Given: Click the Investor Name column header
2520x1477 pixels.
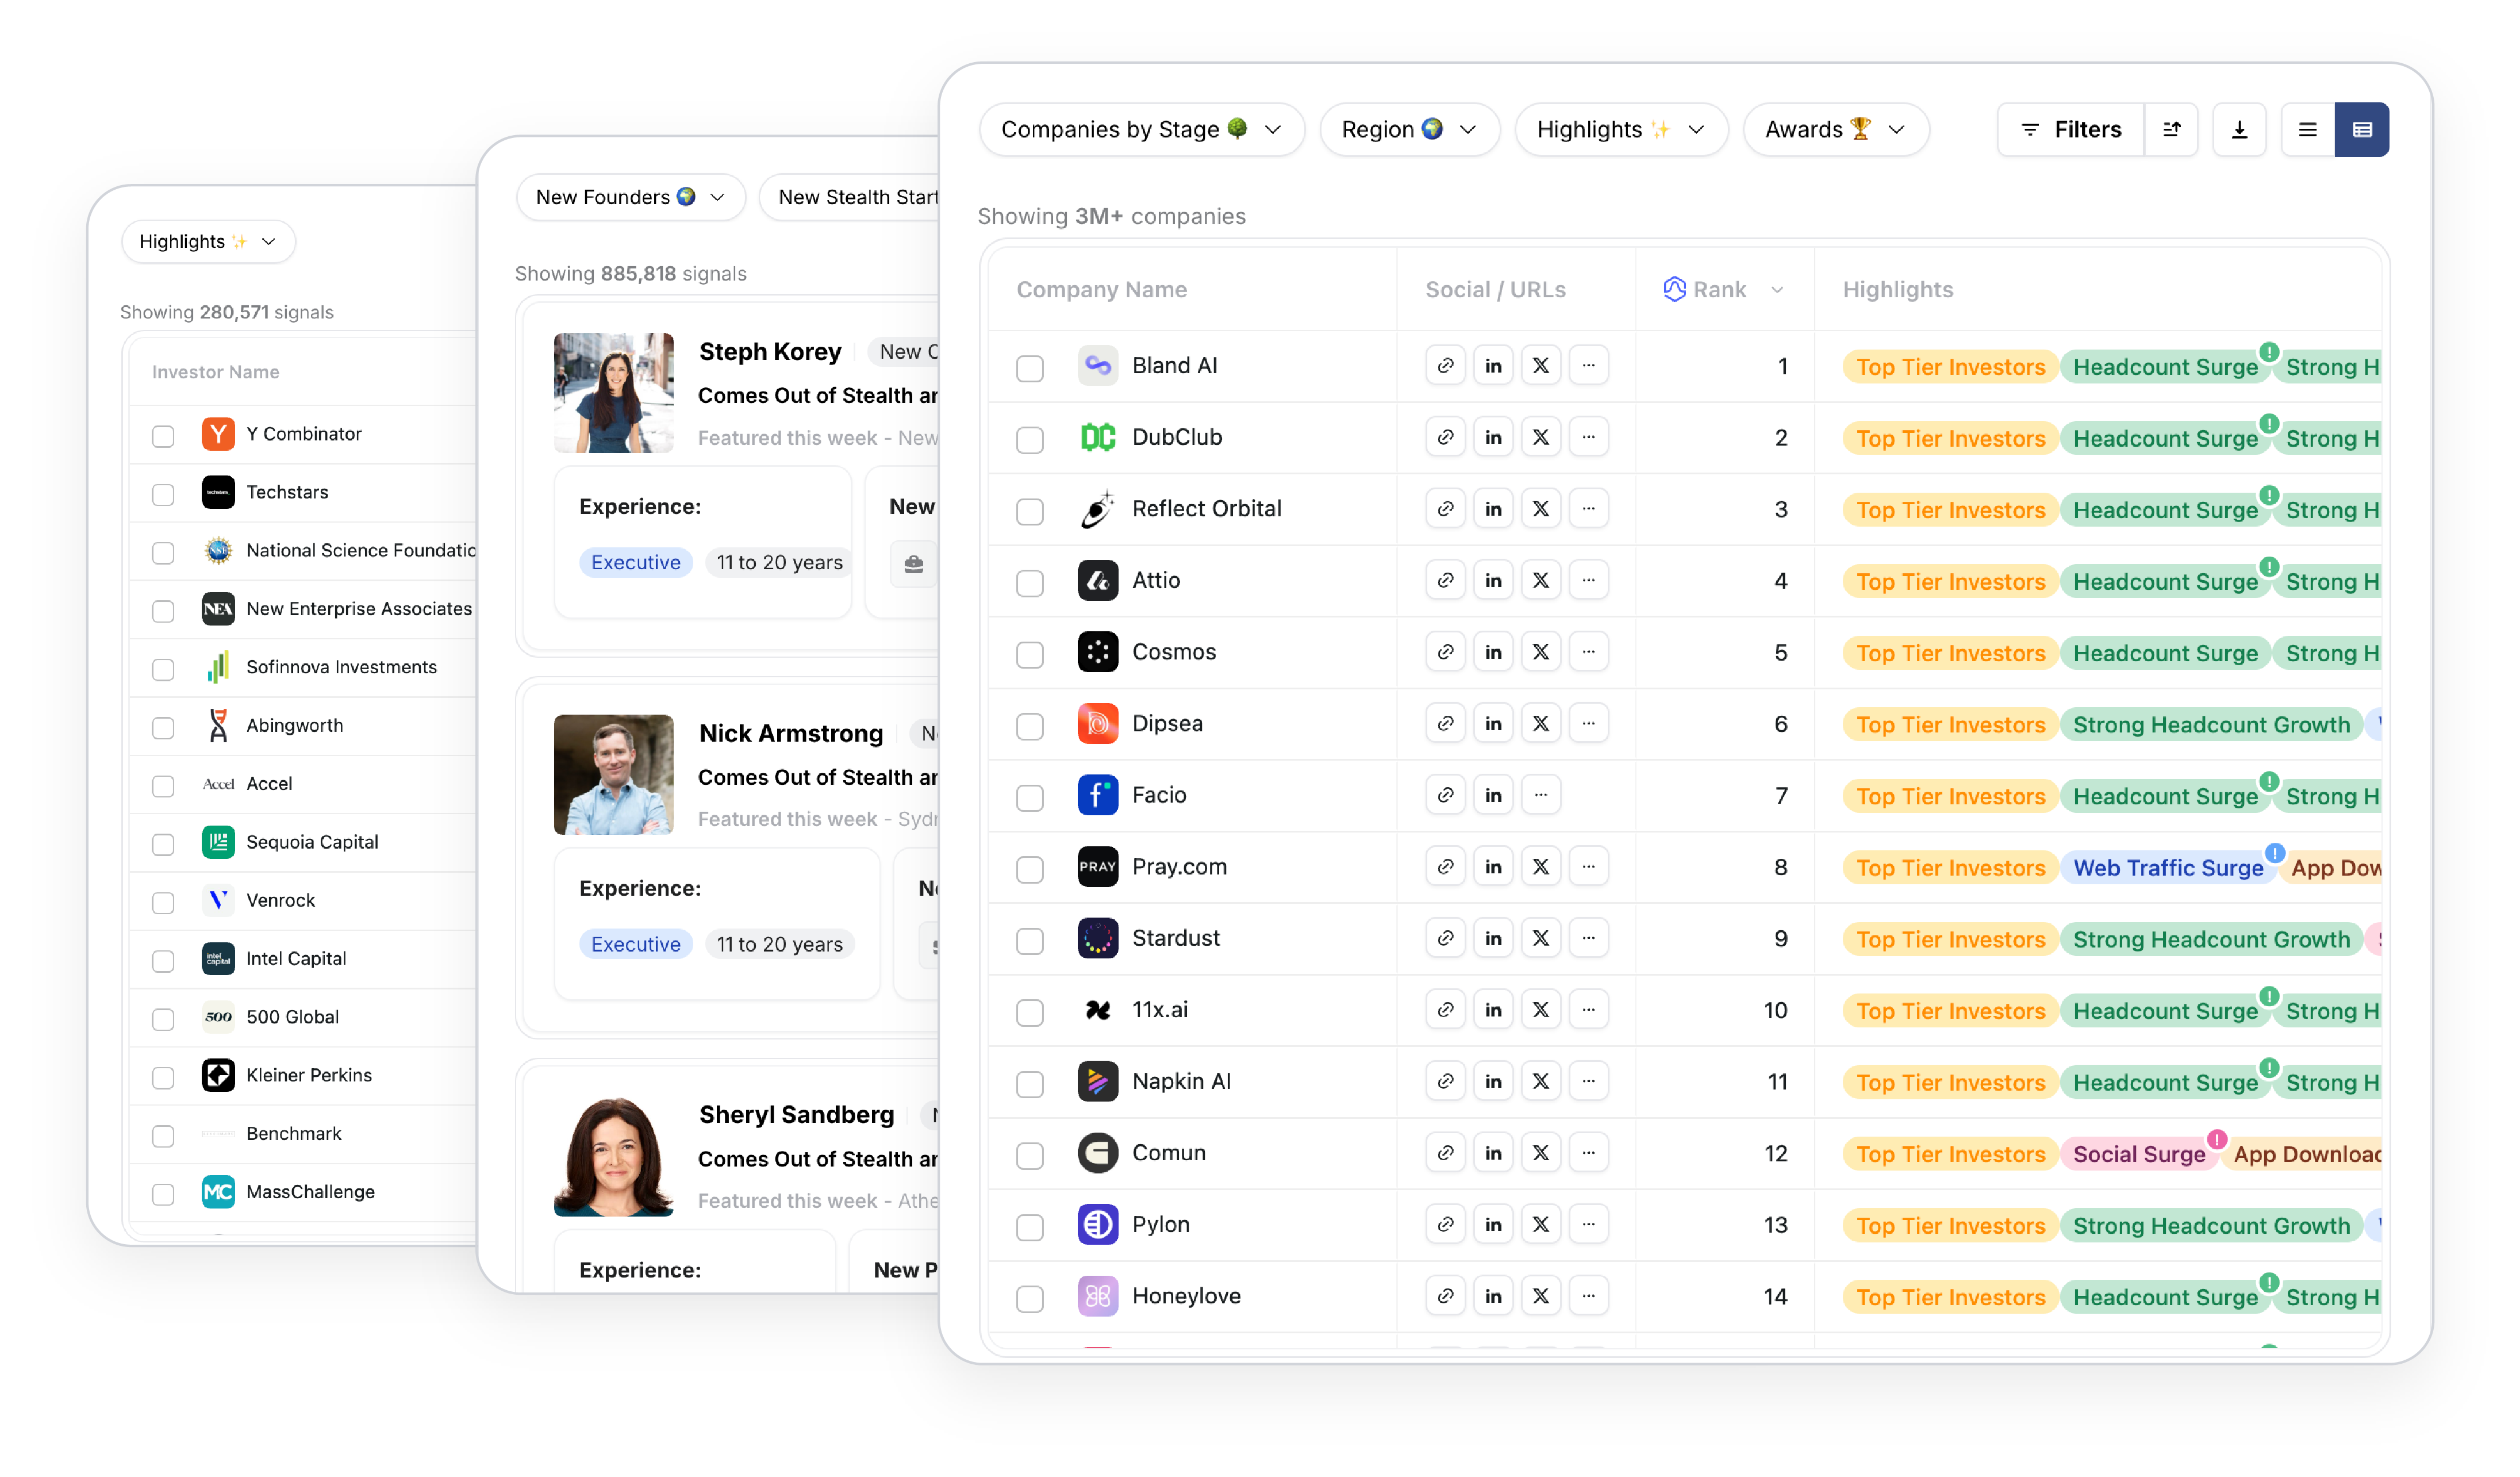Looking at the screenshot, I should (x=215, y=372).
